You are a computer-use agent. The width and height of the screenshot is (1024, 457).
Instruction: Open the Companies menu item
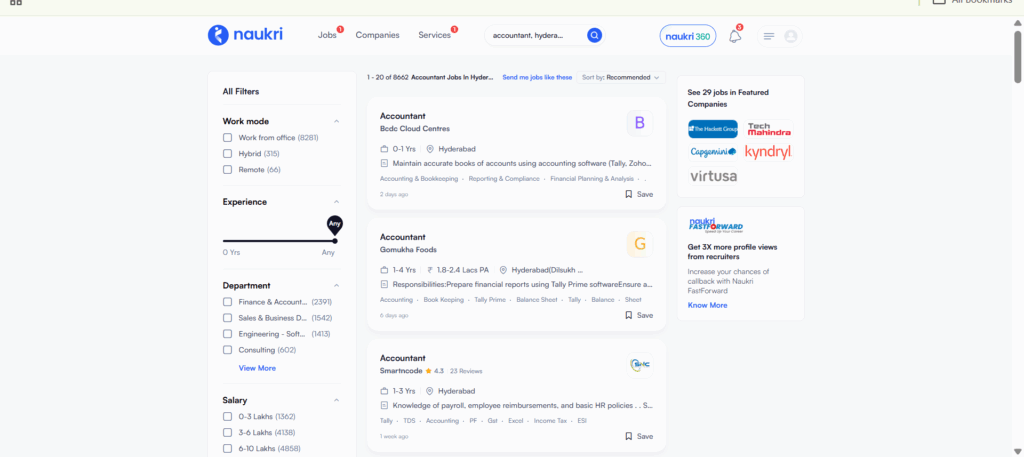pyautogui.click(x=377, y=35)
